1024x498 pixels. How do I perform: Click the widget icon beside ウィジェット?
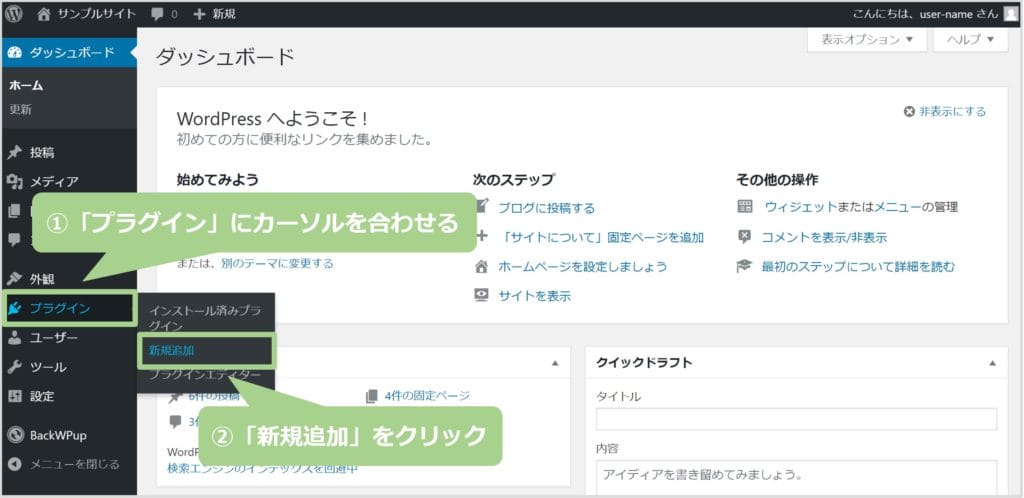tap(744, 207)
